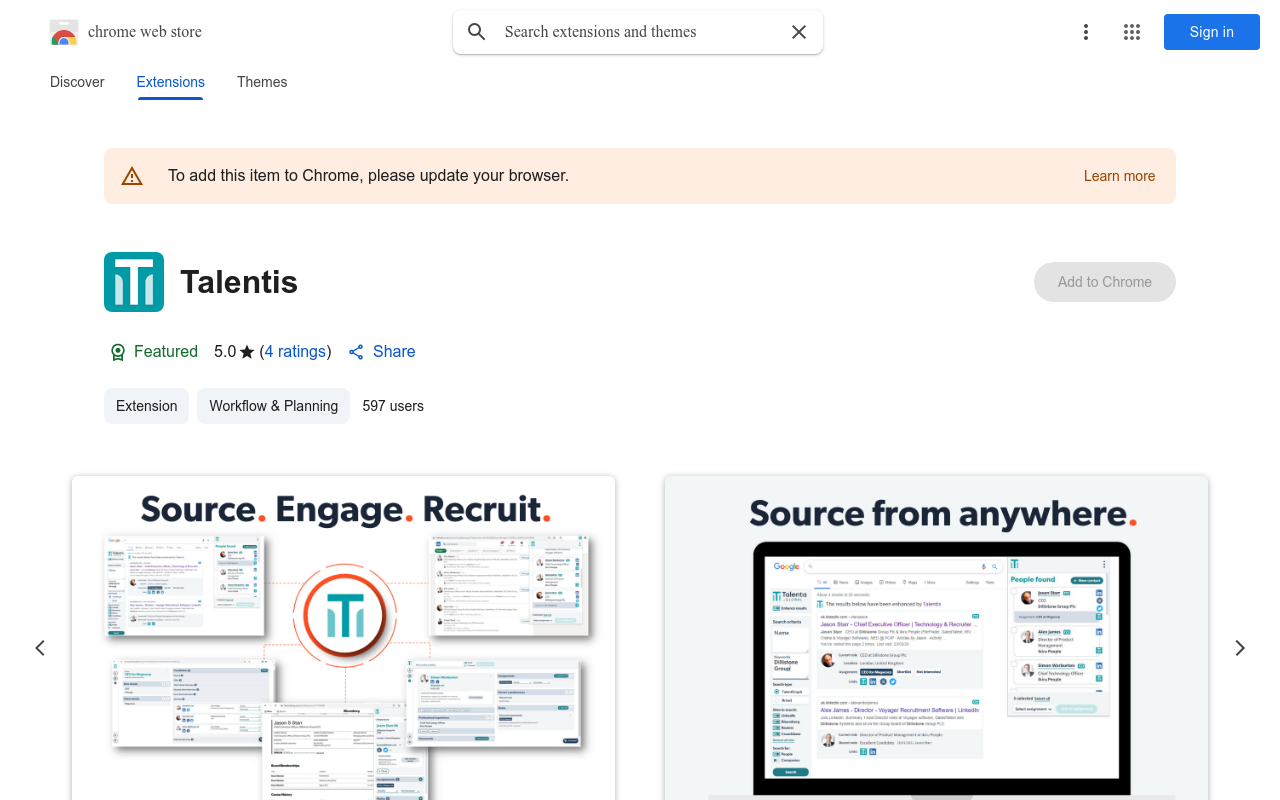This screenshot has width=1280, height=800.
Task: Click the warning triangle icon in banner
Action: (x=132, y=177)
